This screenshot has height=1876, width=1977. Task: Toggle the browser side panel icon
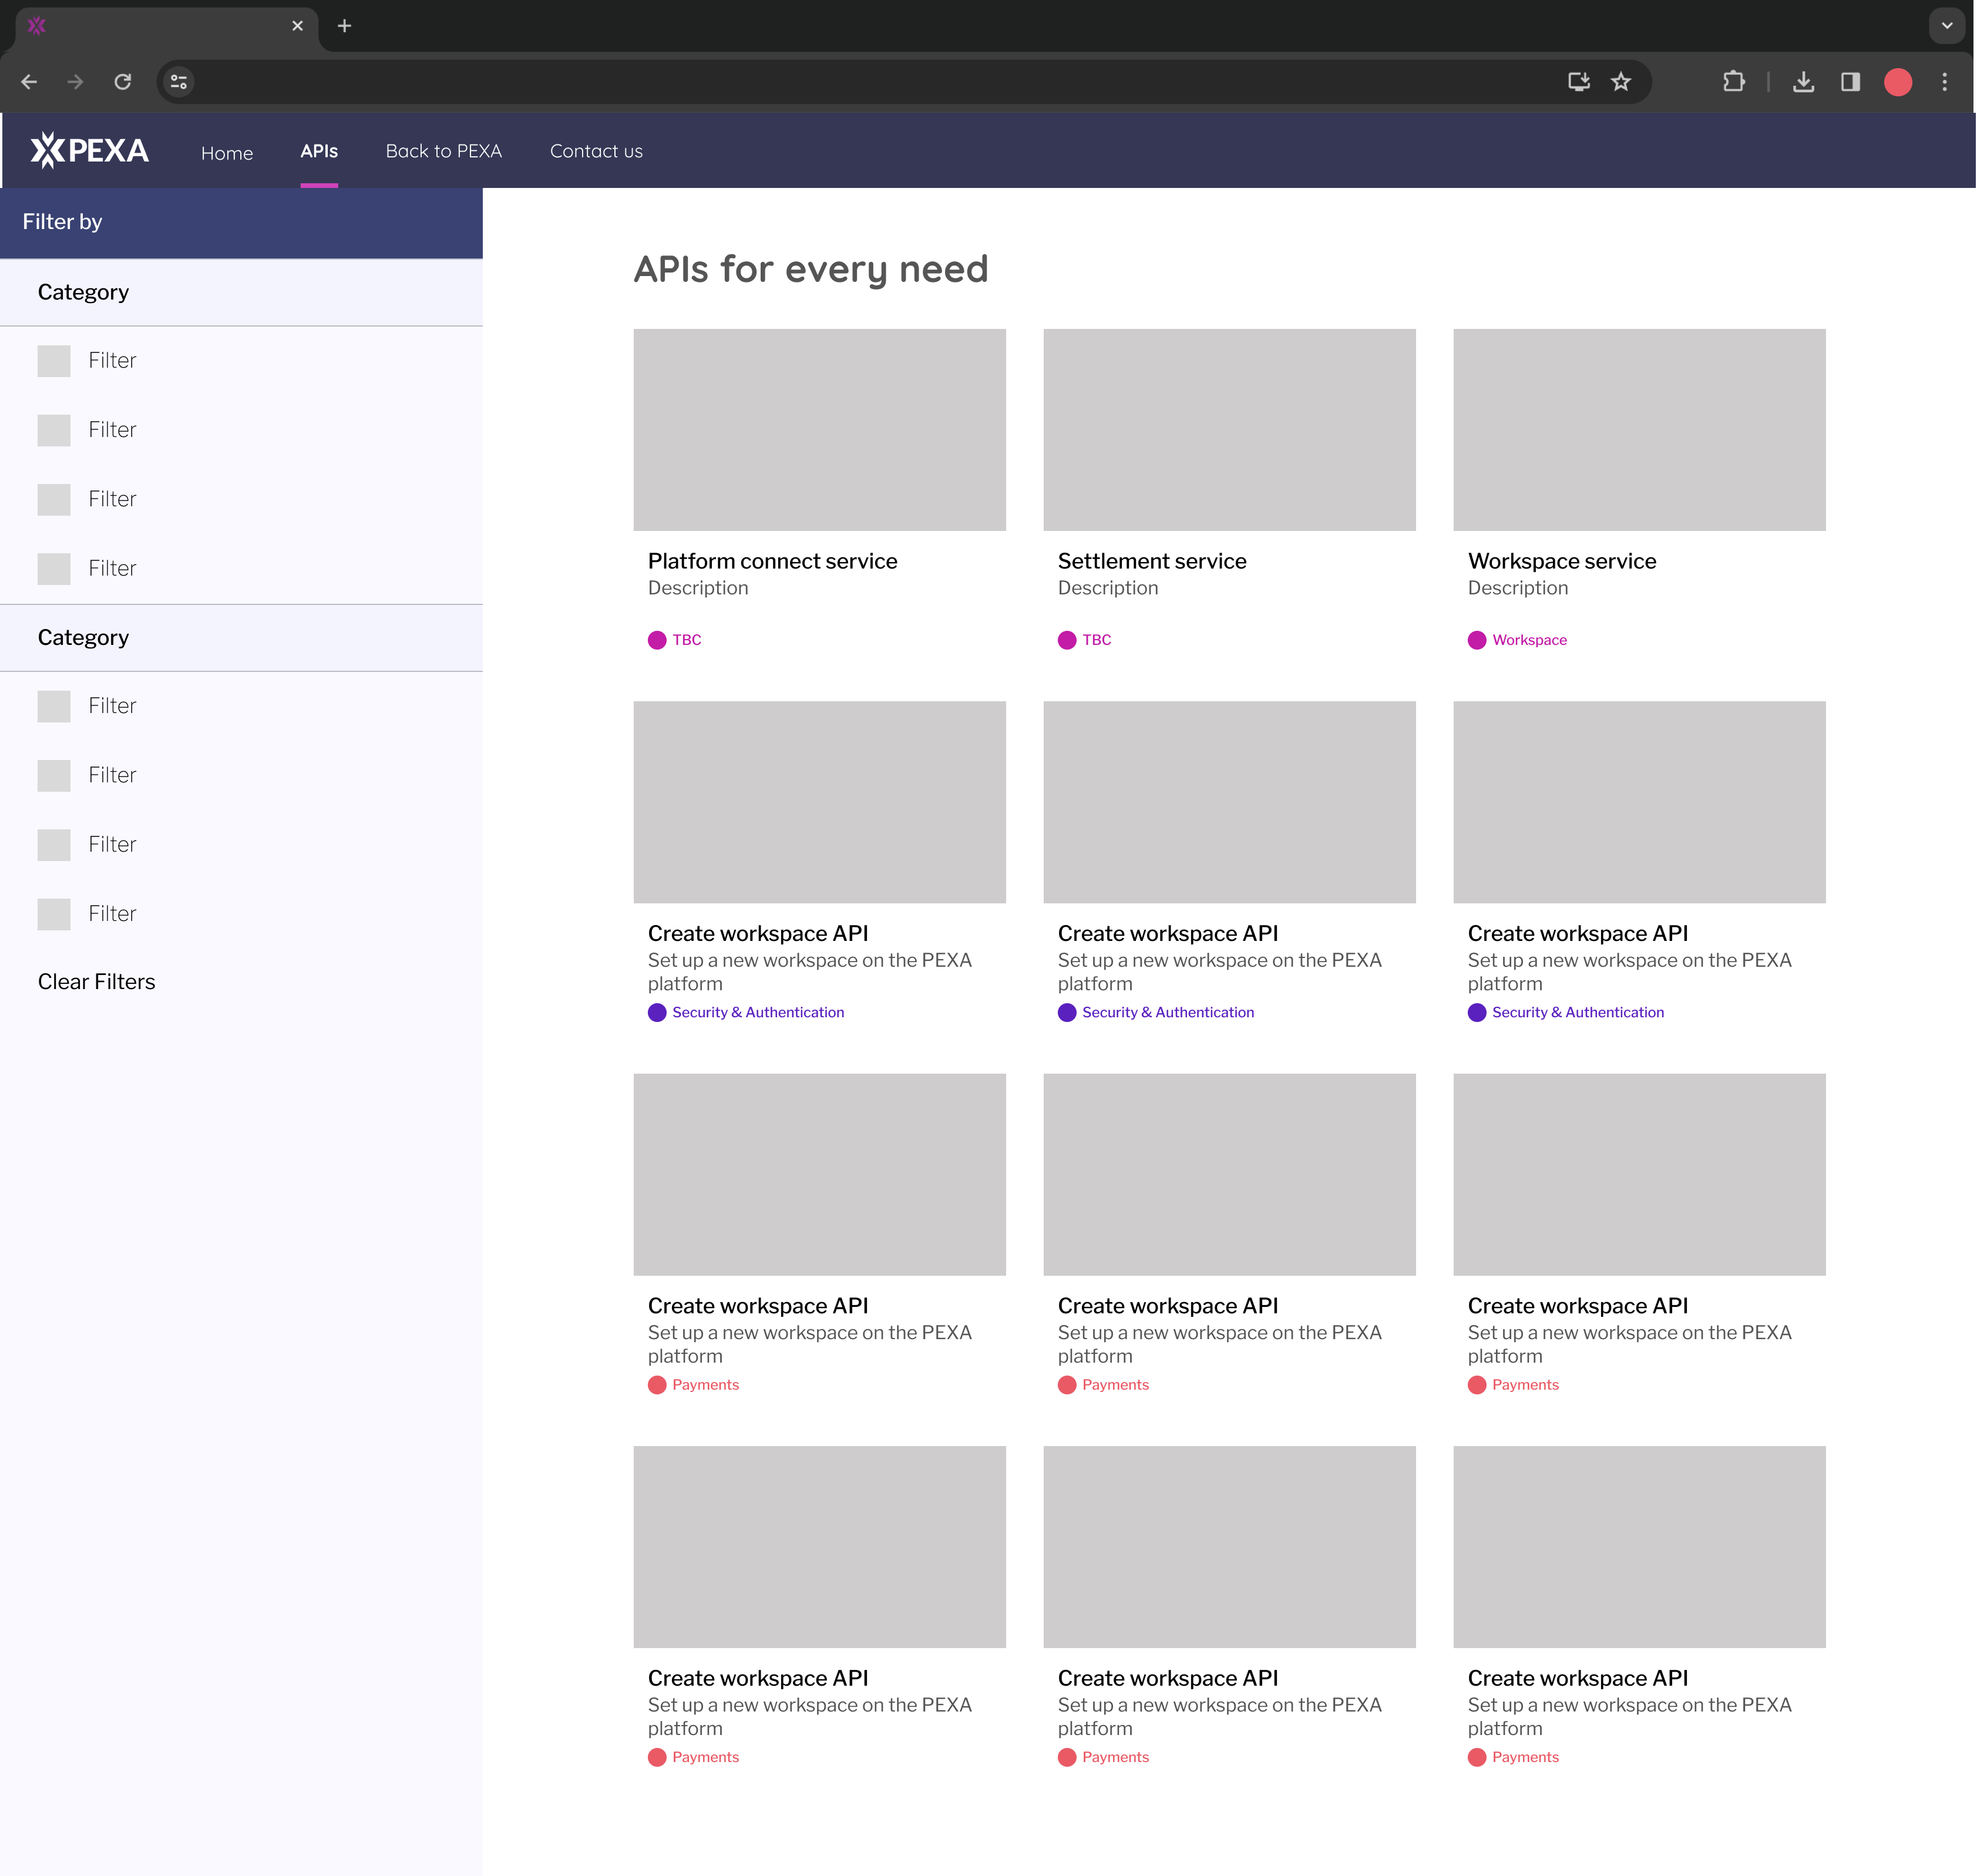click(x=1850, y=82)
